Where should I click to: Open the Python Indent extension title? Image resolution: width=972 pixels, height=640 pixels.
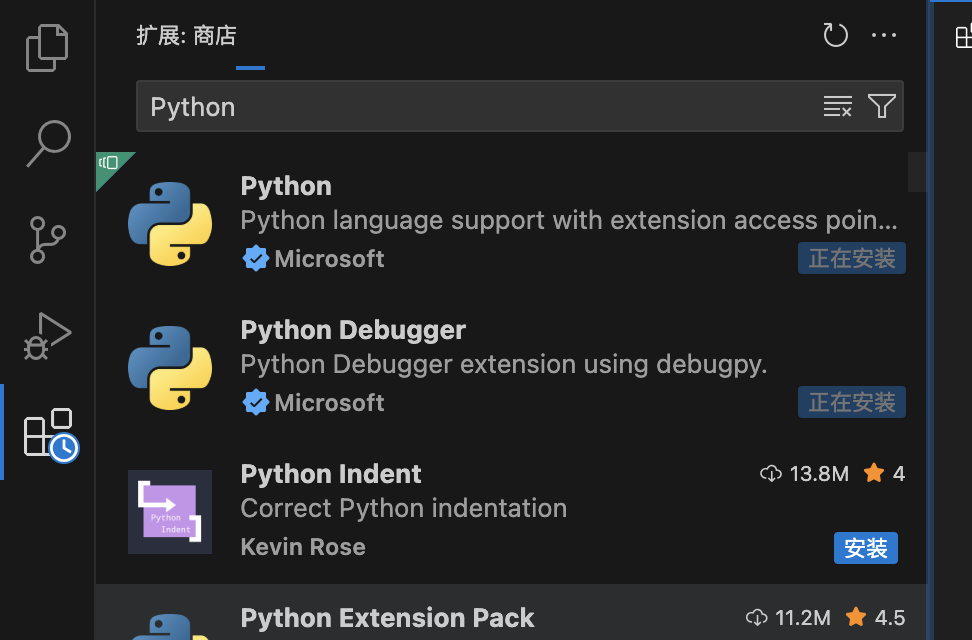click(x=331, y=474)
